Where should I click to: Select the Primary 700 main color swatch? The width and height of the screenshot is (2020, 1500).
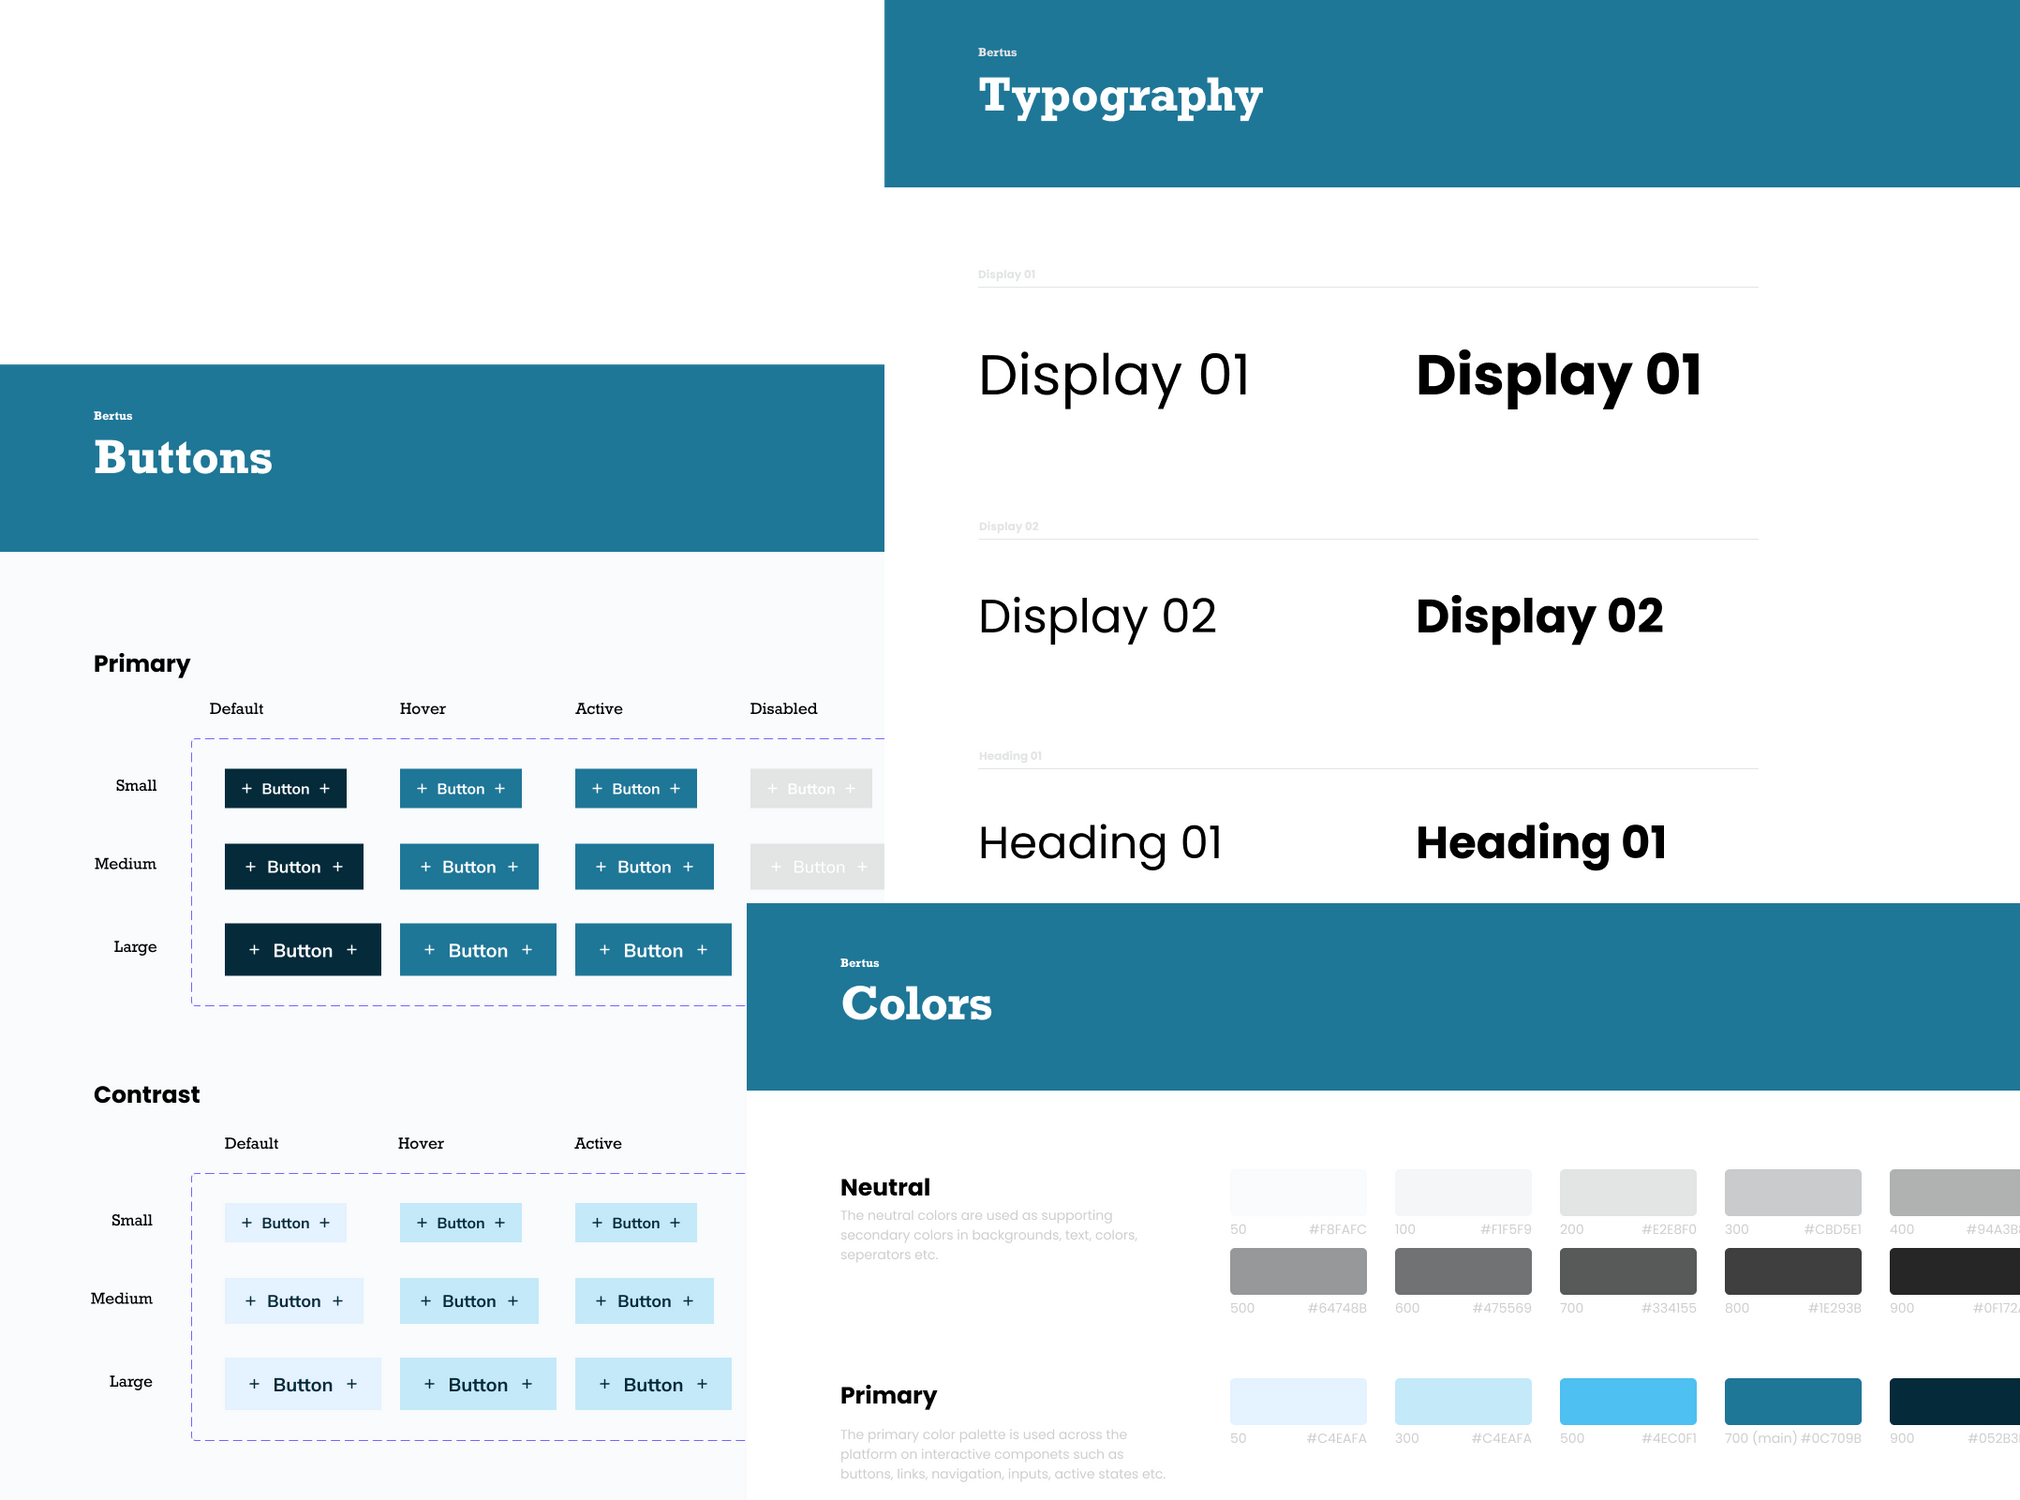click(1792, 1401)
